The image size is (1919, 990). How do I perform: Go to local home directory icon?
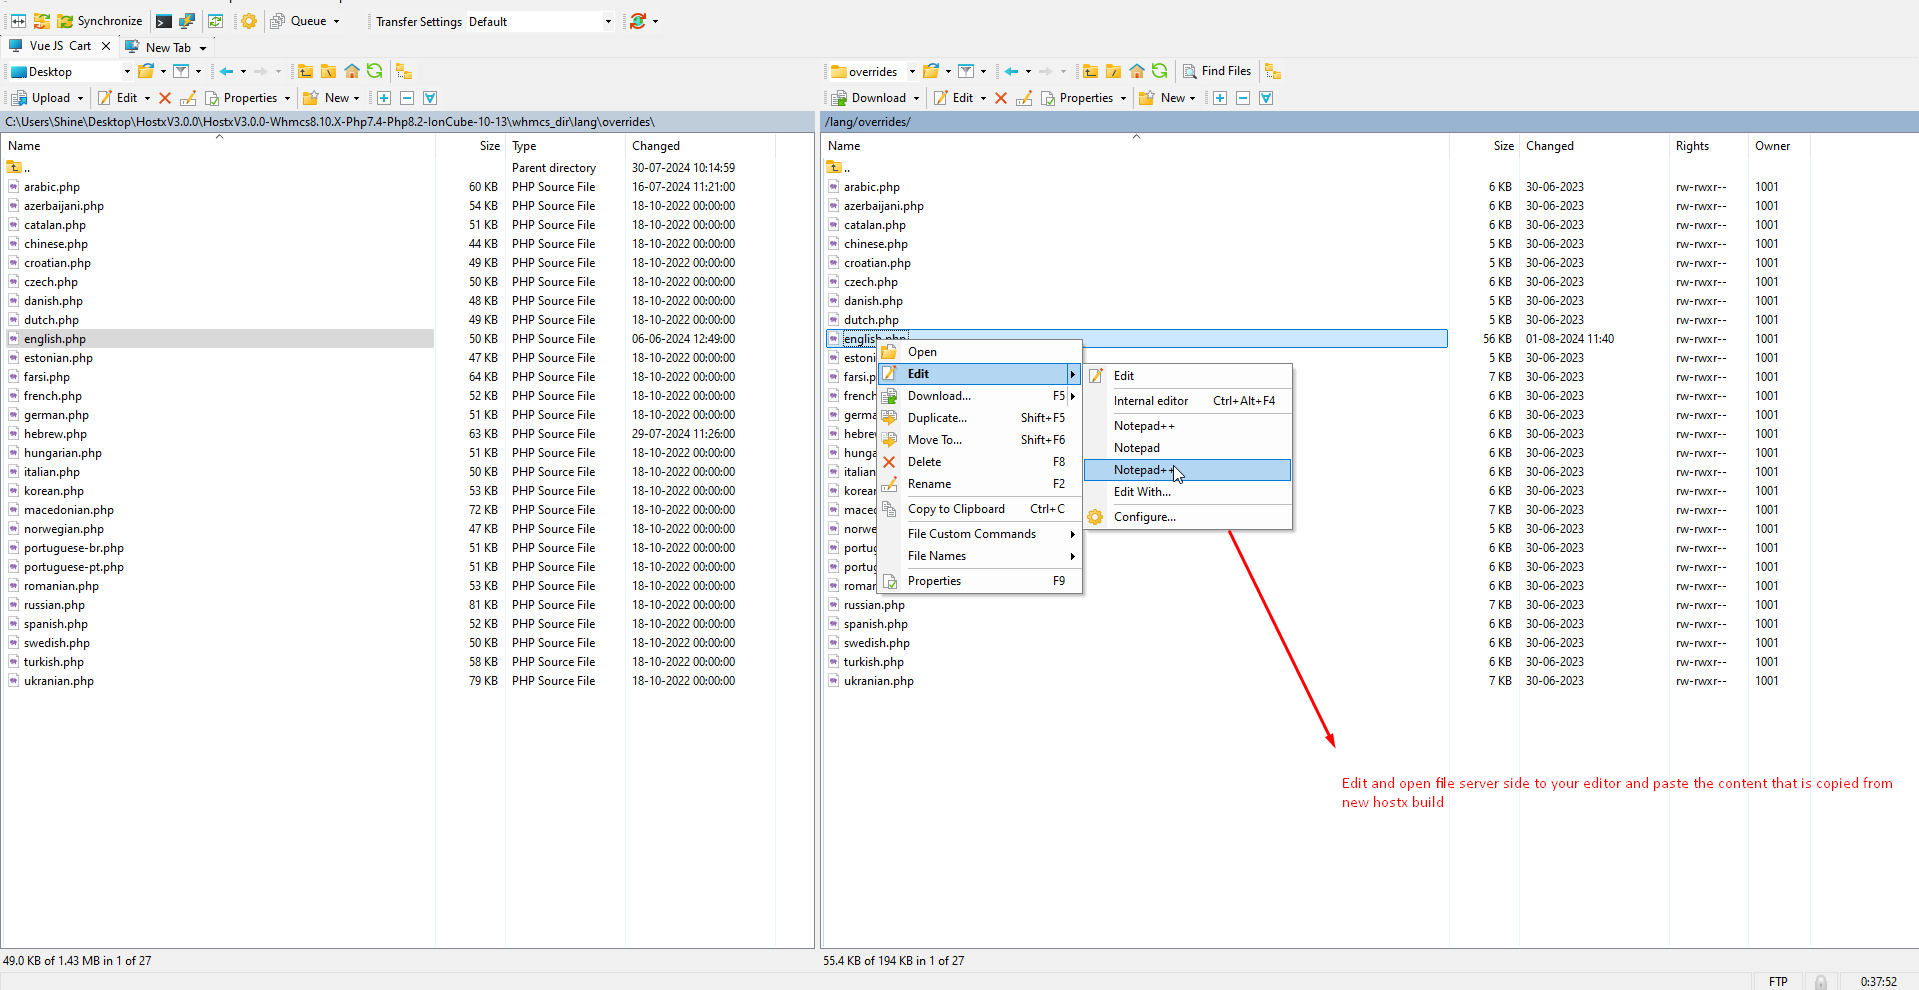click(x=352, y=71)
